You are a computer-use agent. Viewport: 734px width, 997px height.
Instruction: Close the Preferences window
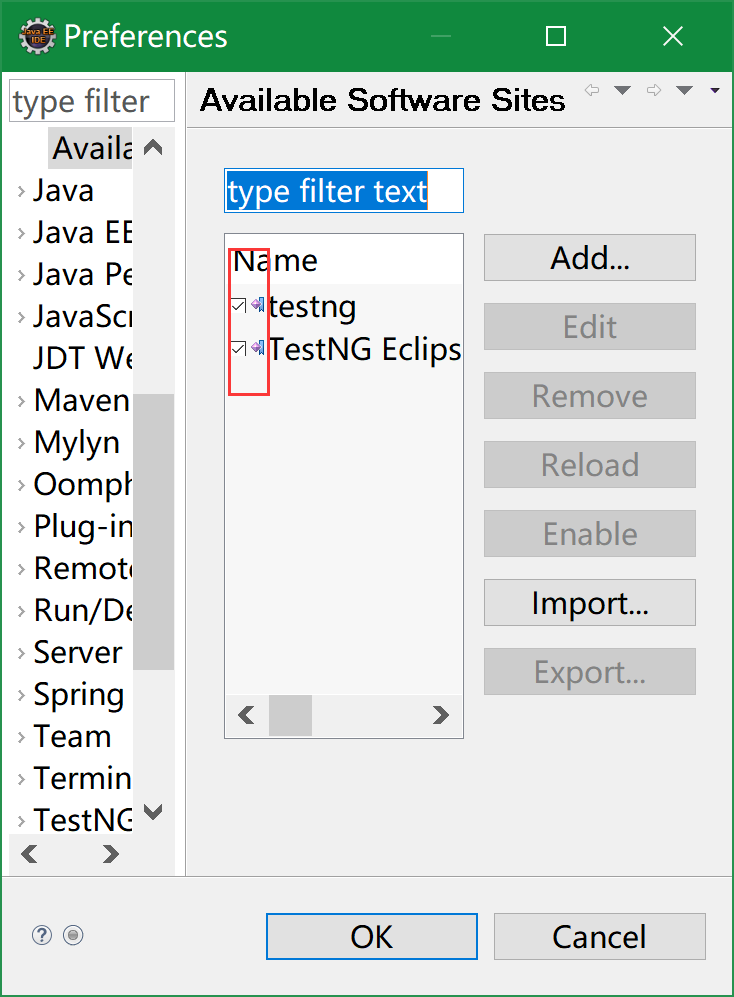click(x=673, y=36)
